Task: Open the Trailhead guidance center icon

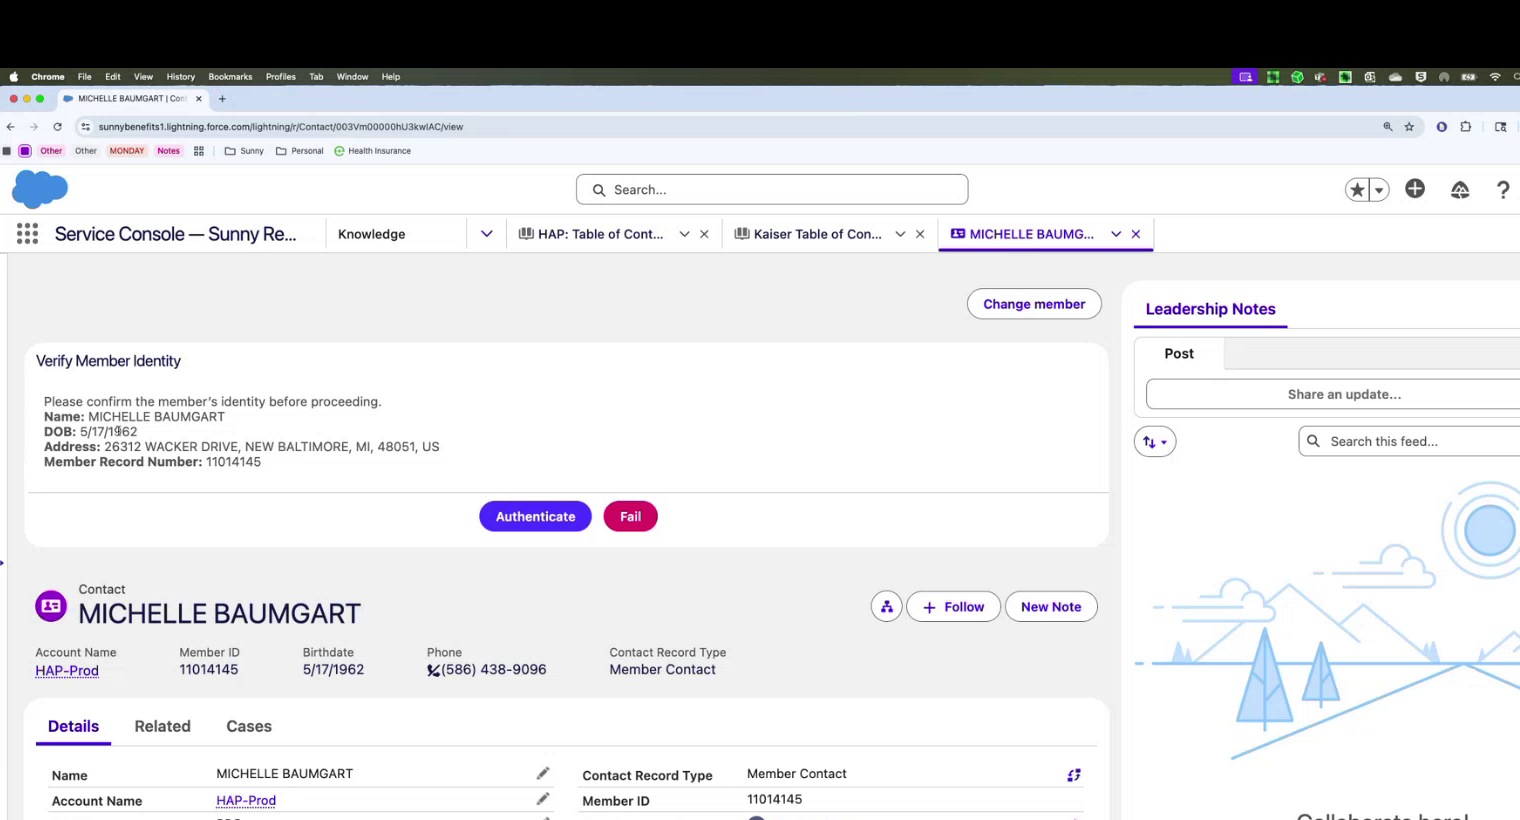Action: point(1459,190)
